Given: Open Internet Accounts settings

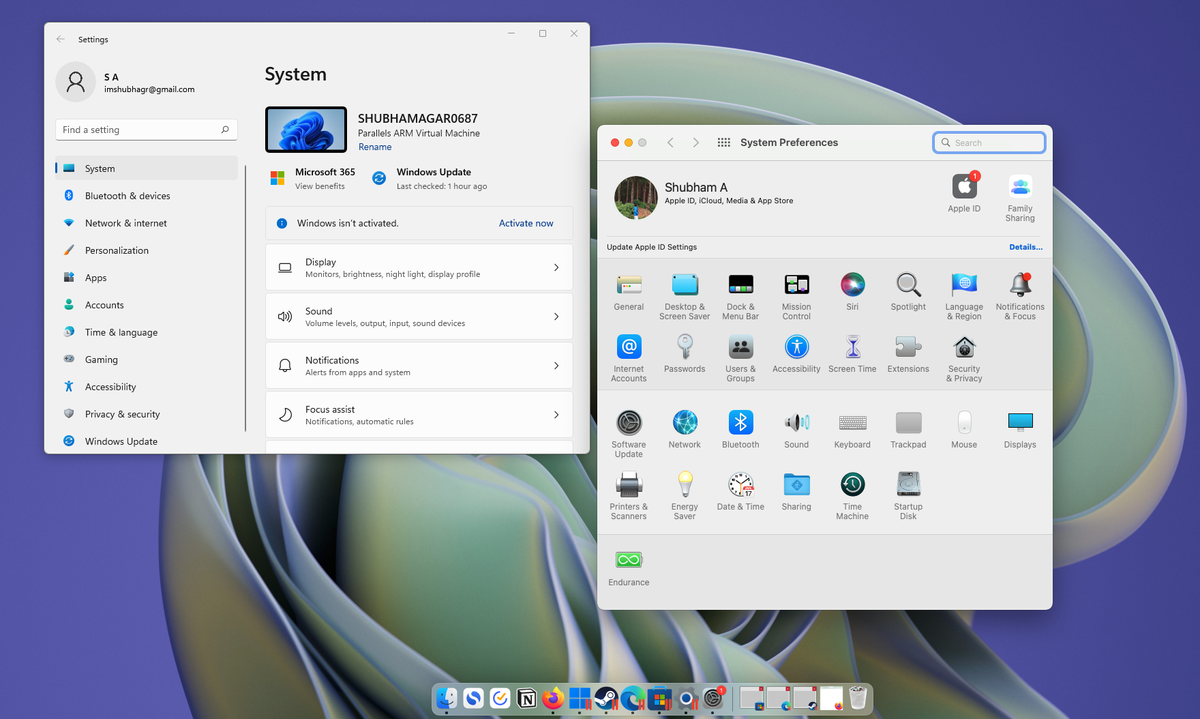Looking at the screenshot, I should (628, 350).
